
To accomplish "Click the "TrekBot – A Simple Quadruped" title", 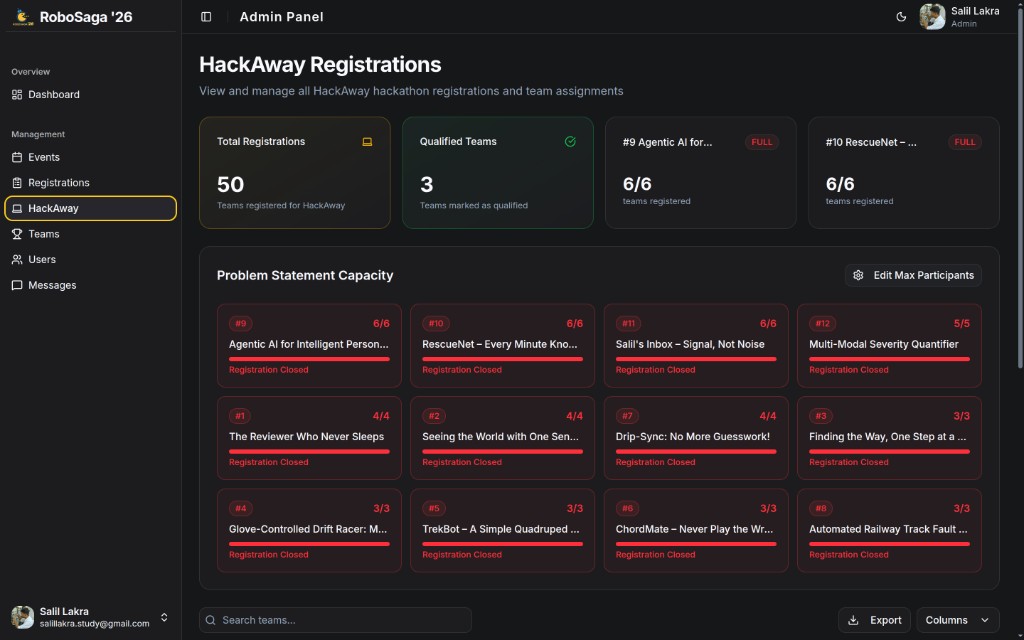I will (x=501, y=529).
